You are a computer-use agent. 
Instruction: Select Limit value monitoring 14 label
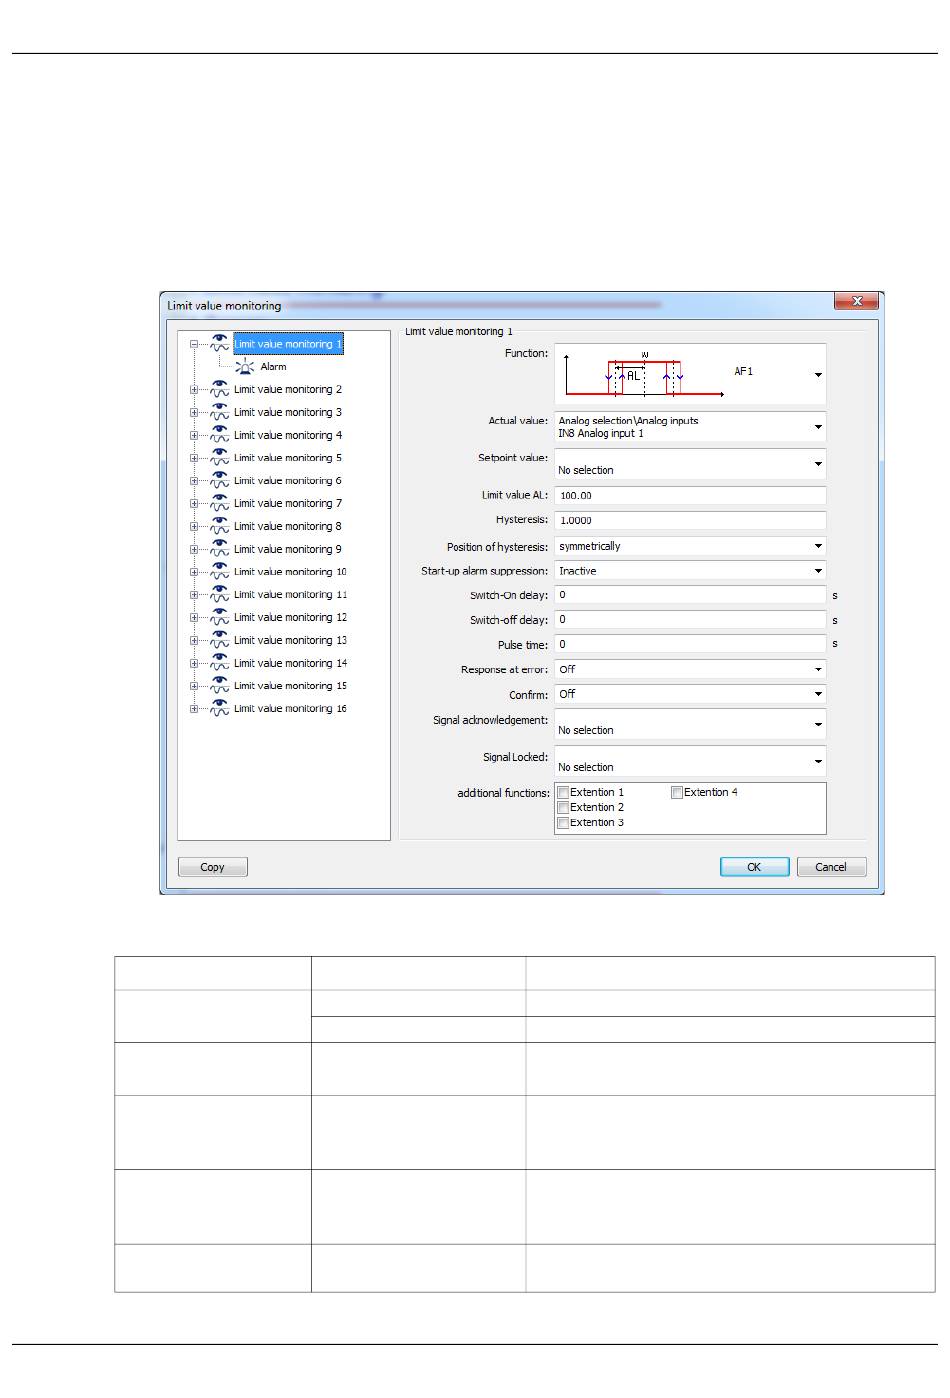[x=290, y=663]
